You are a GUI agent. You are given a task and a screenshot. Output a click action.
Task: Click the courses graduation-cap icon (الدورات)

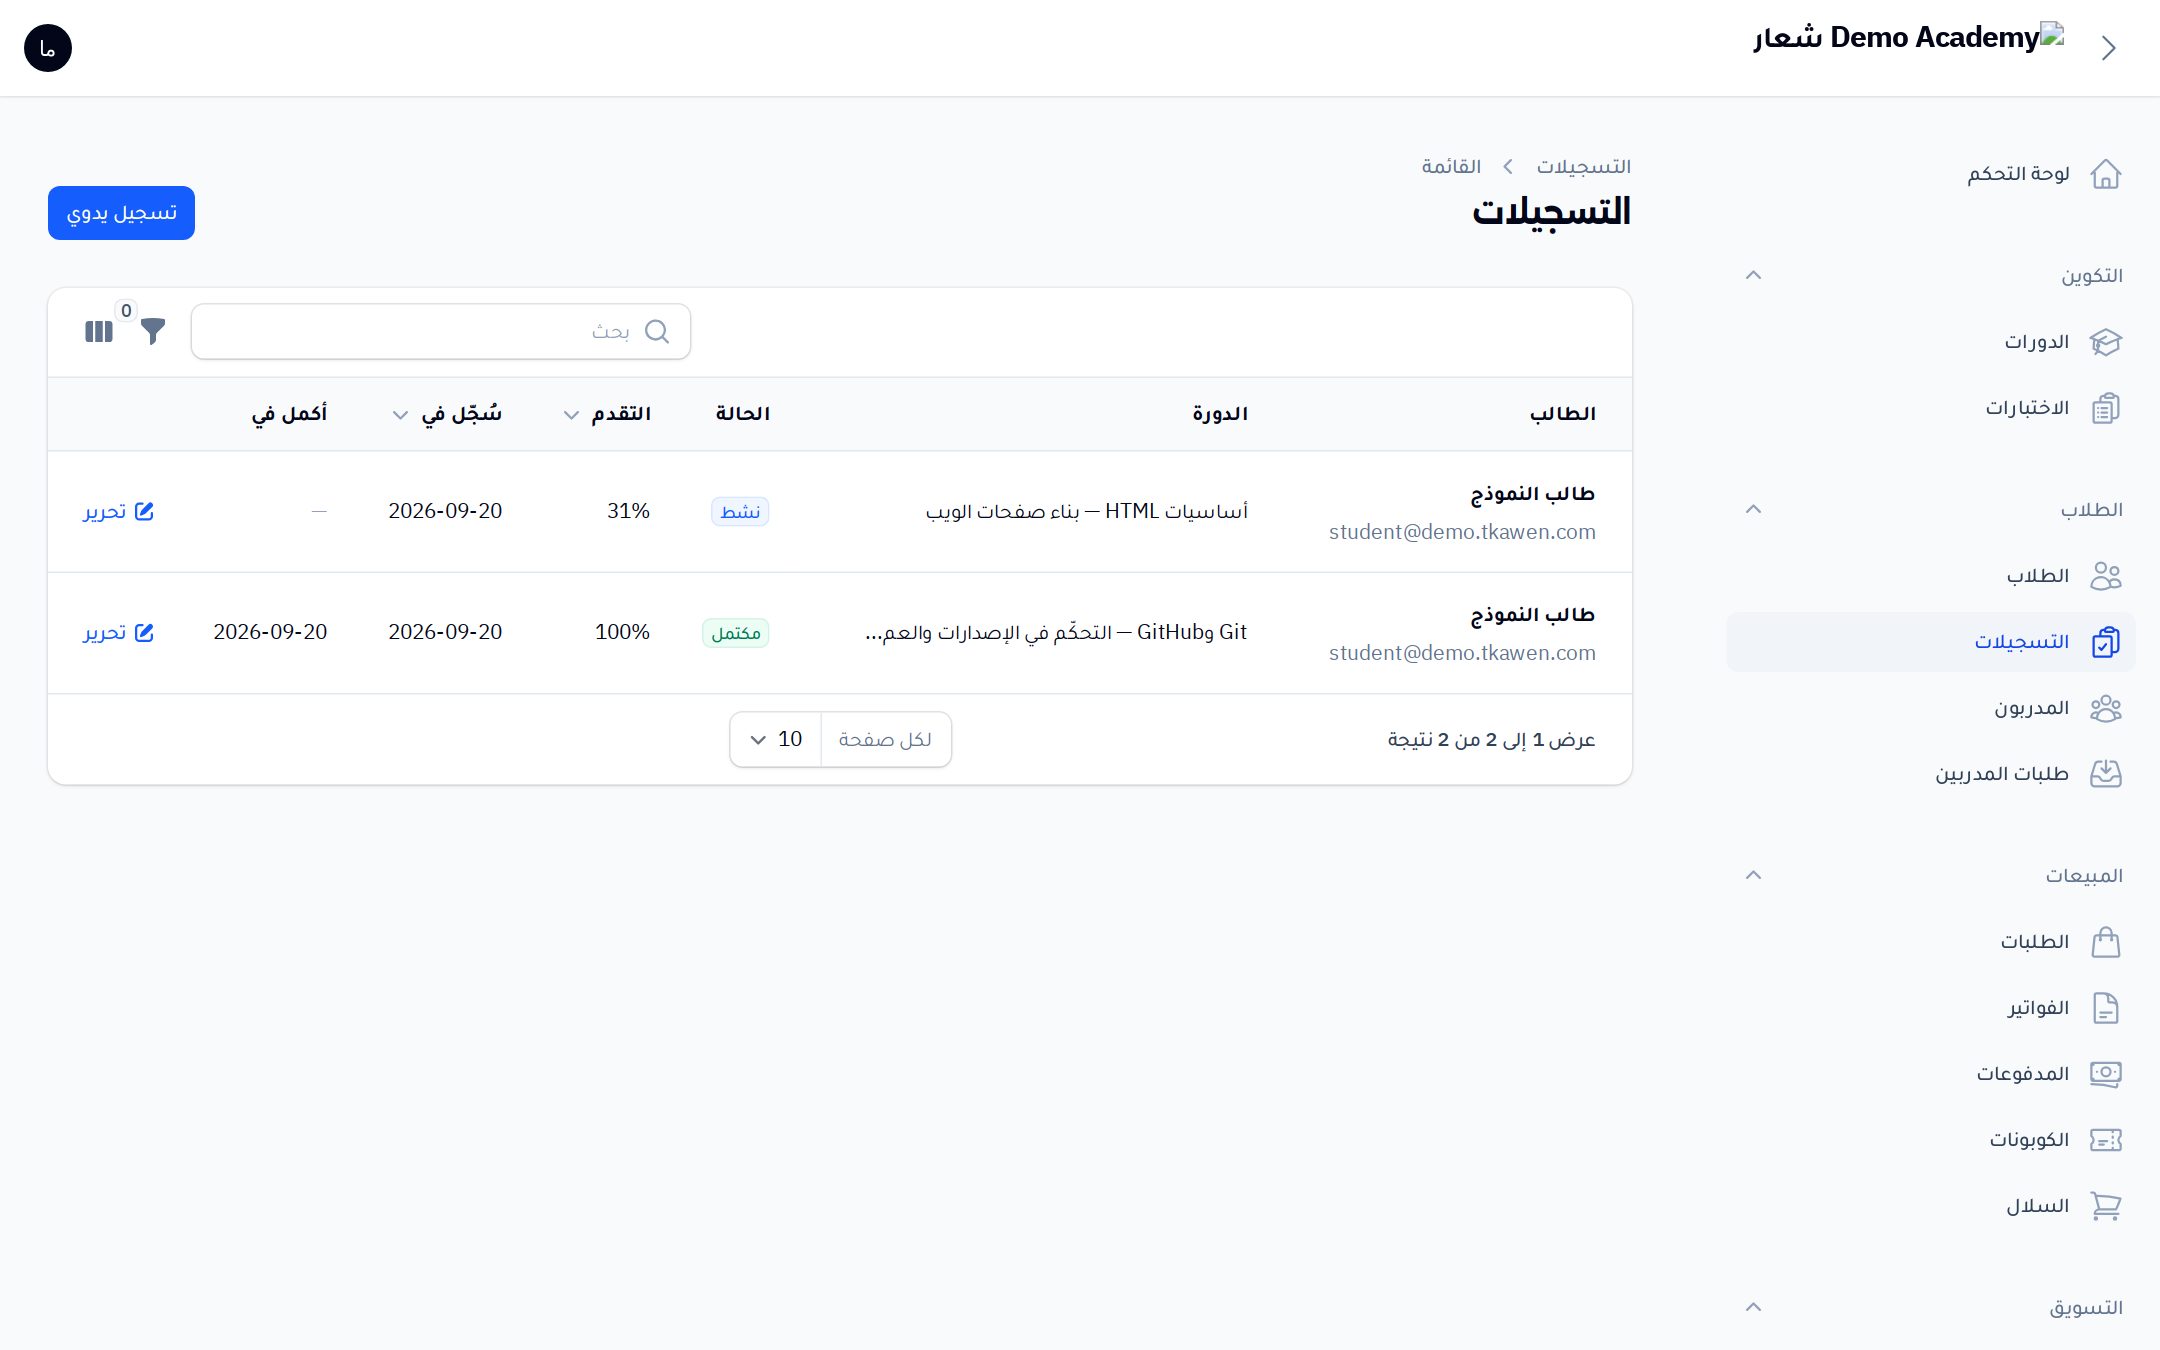[2105, 342]
